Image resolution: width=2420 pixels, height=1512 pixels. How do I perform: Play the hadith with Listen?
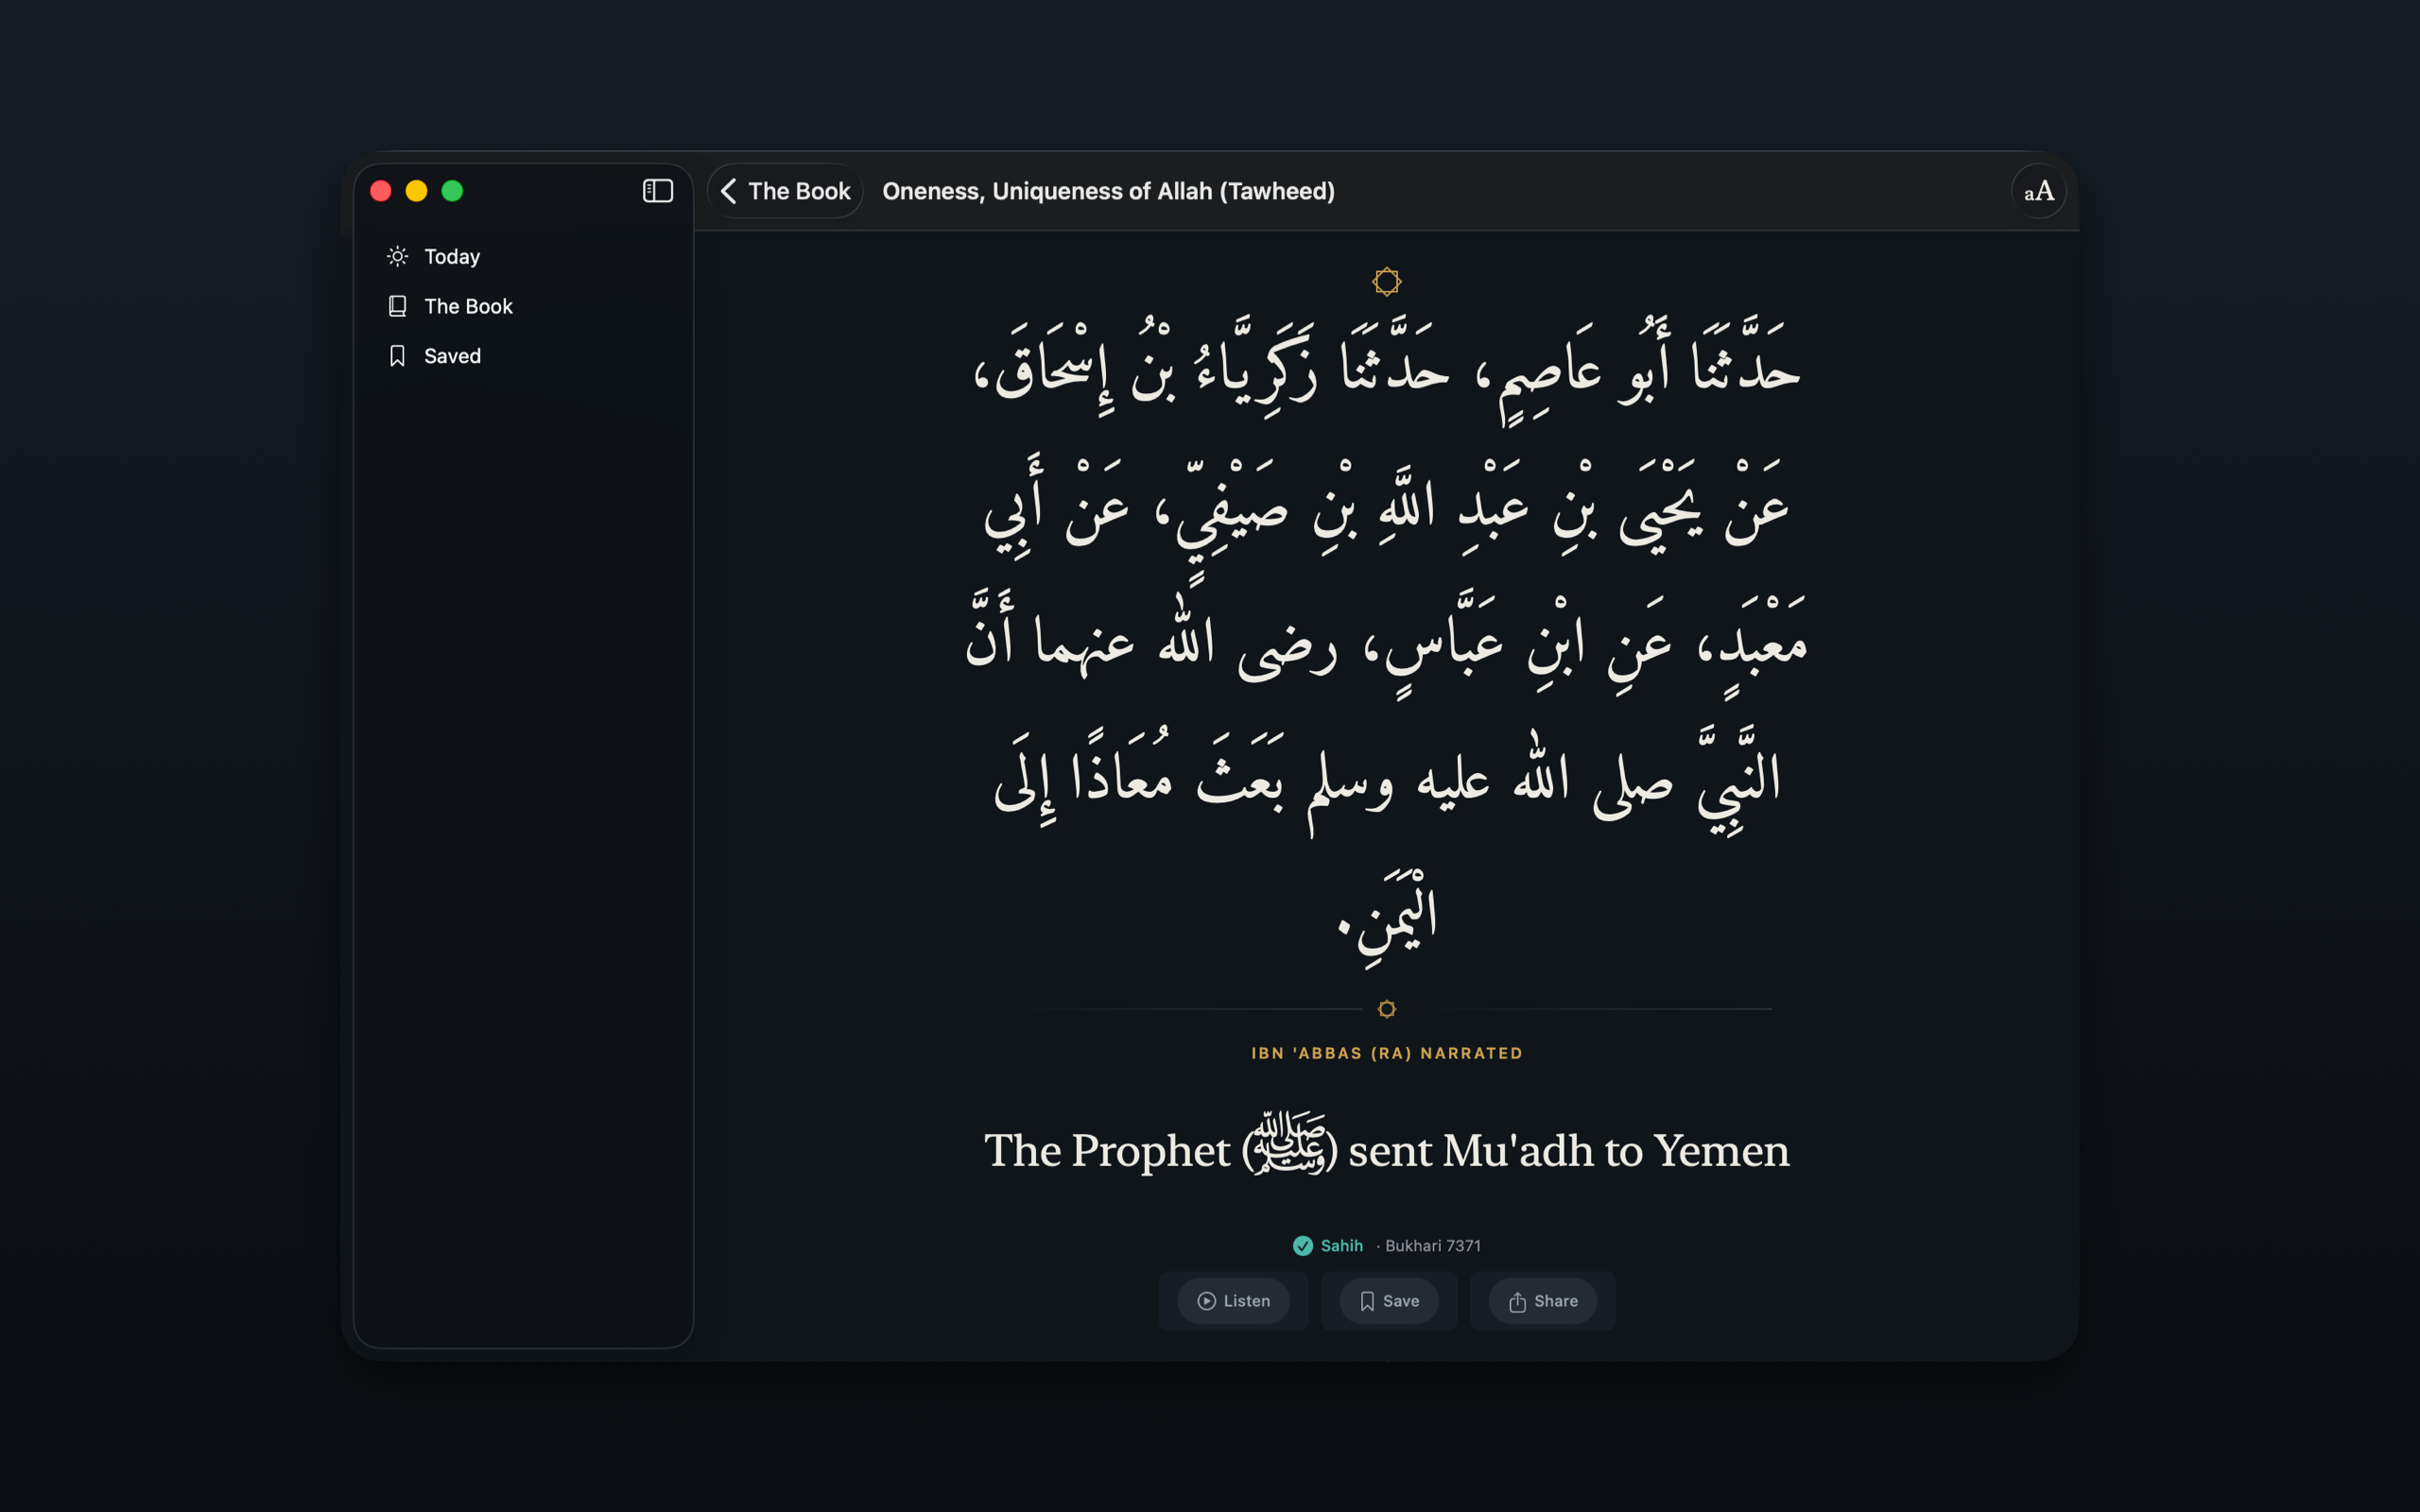click(1233, 1300)
